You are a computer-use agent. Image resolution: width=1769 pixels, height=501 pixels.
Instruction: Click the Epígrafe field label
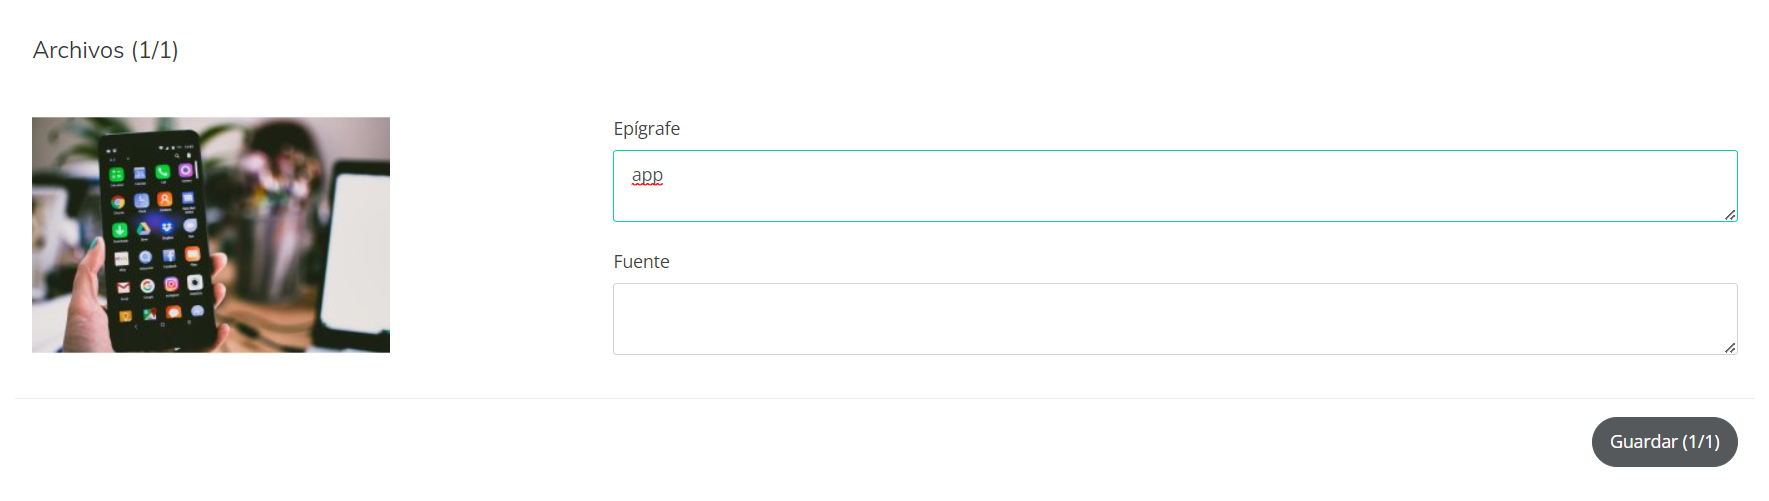click(x=646, y=129)
